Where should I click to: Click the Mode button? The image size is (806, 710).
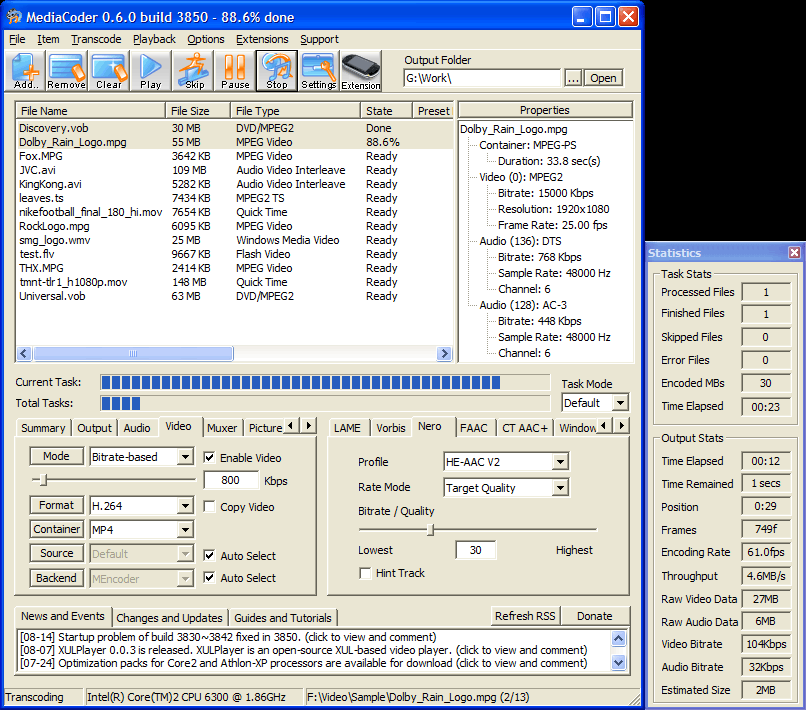[57, 456]
